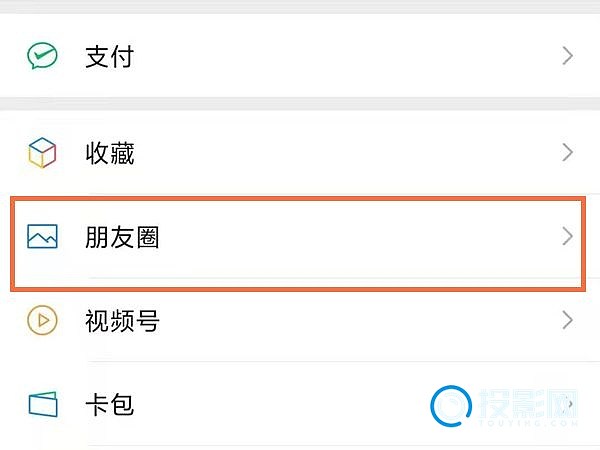Expand 支付 using its right chevron
Screen dimensions: 600x450
pos(567,56)
